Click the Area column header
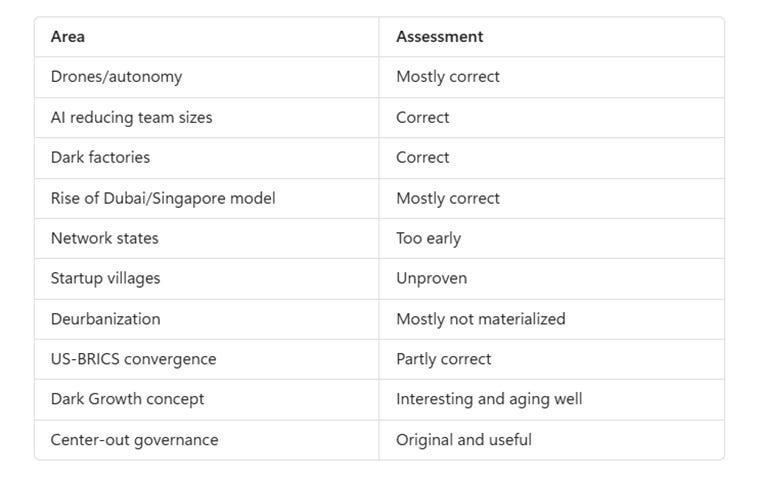This screenshot has width=762, height=481. [x=68, y=36]
